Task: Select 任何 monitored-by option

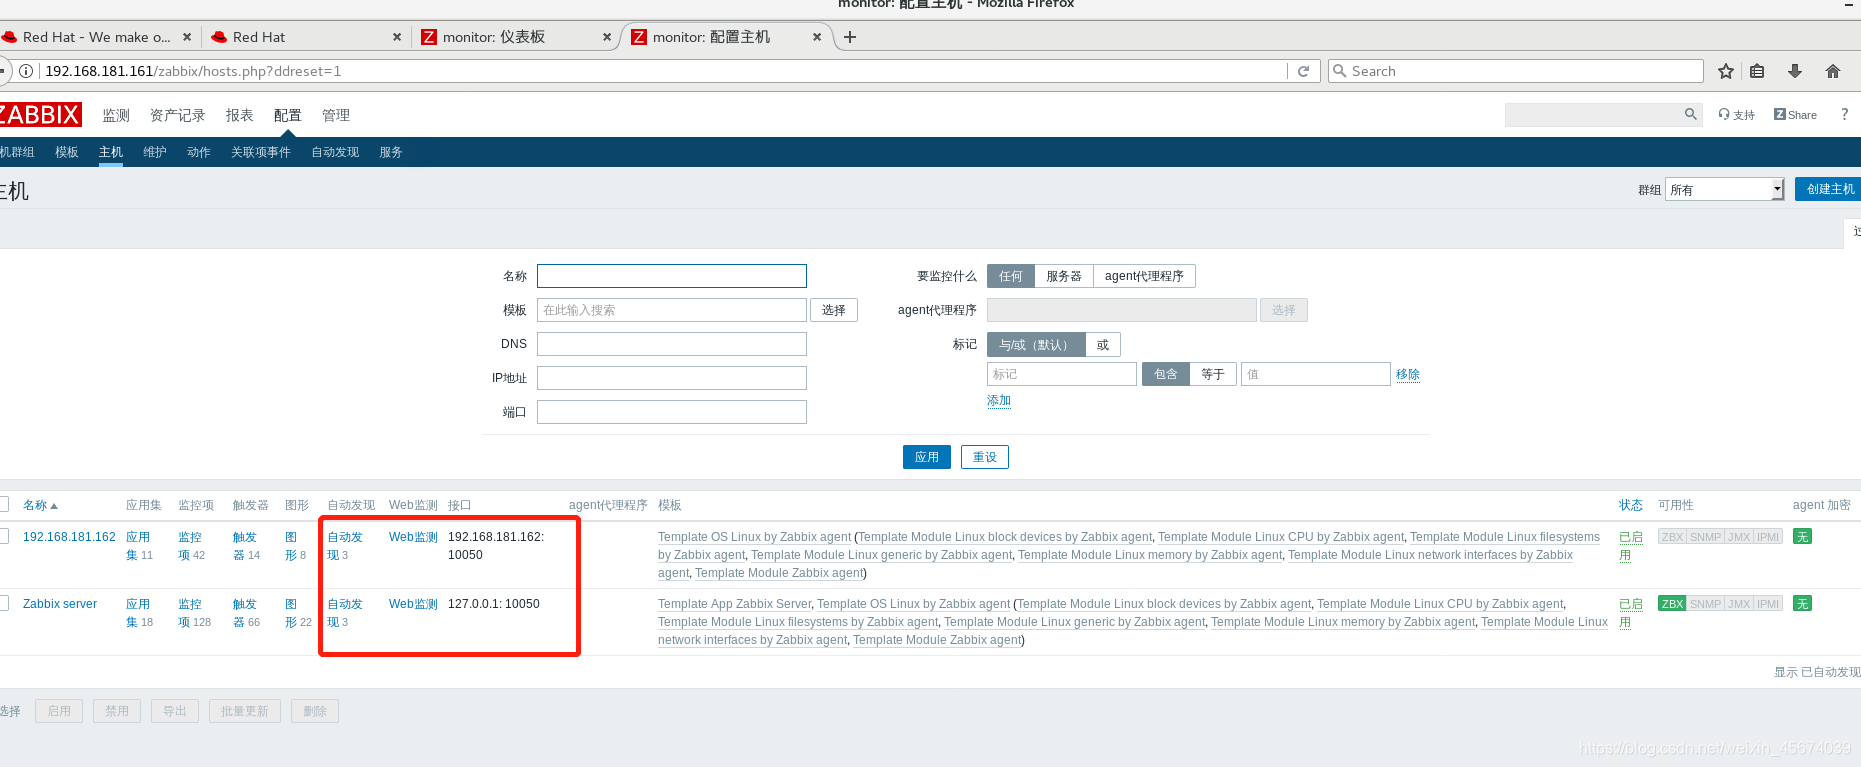Action: [x=1010, y=276]
